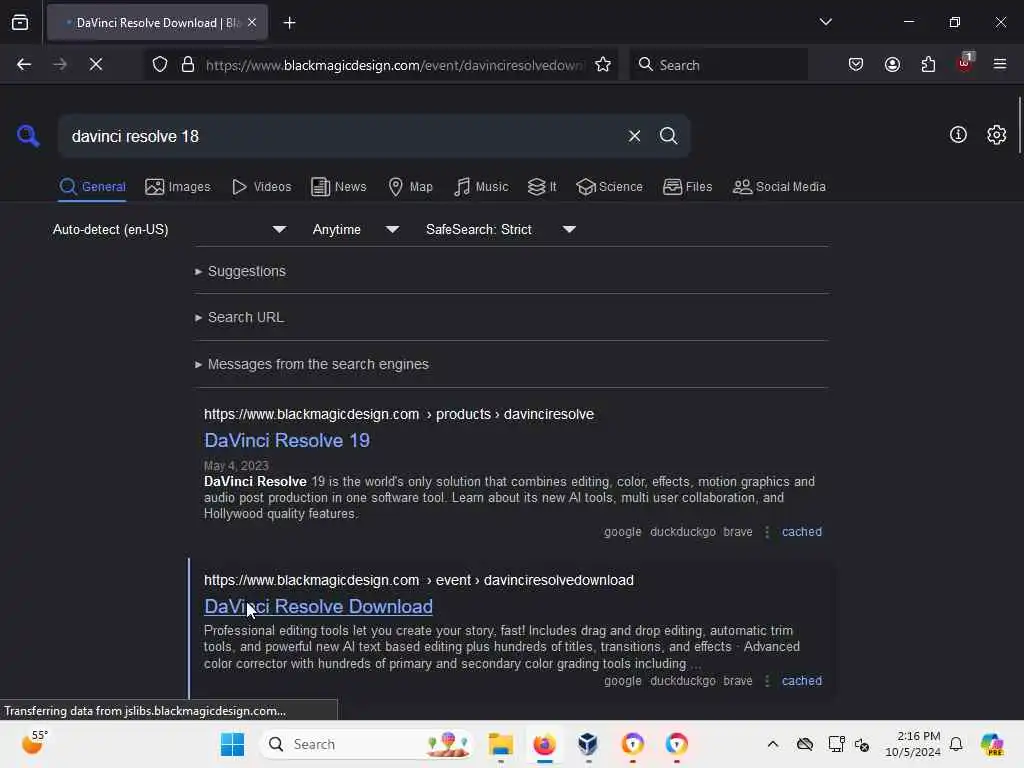The height and width of the screenshot is (768, 1024).
Task: Open the Firefox View icon
Action: click(20, 23)
